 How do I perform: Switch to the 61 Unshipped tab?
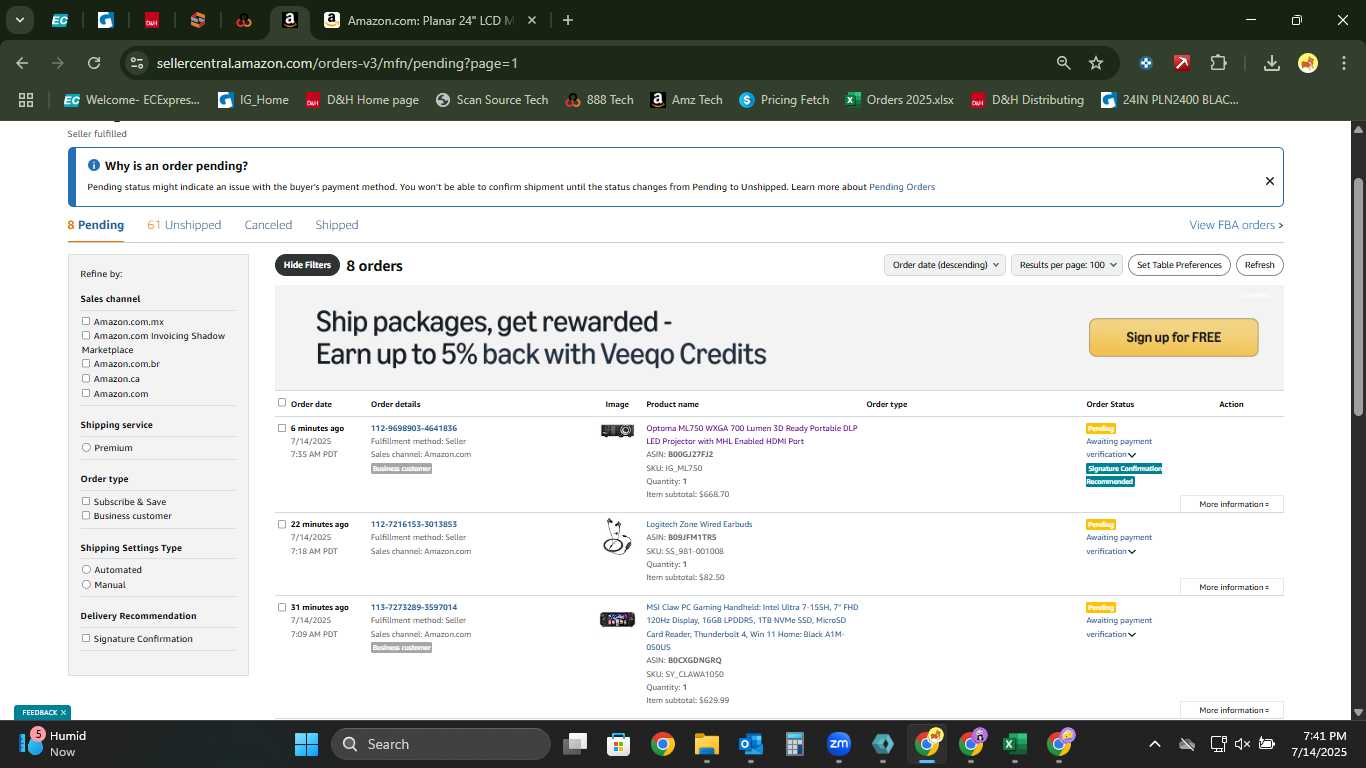coord(184,225)
